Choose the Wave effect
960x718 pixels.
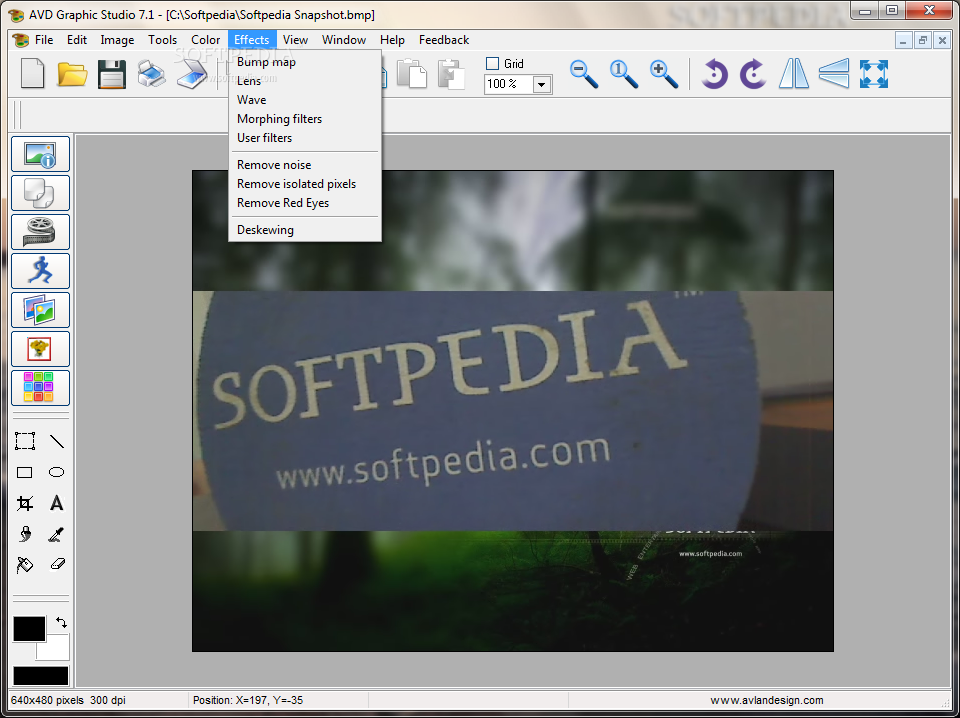[x=305, y=100]
